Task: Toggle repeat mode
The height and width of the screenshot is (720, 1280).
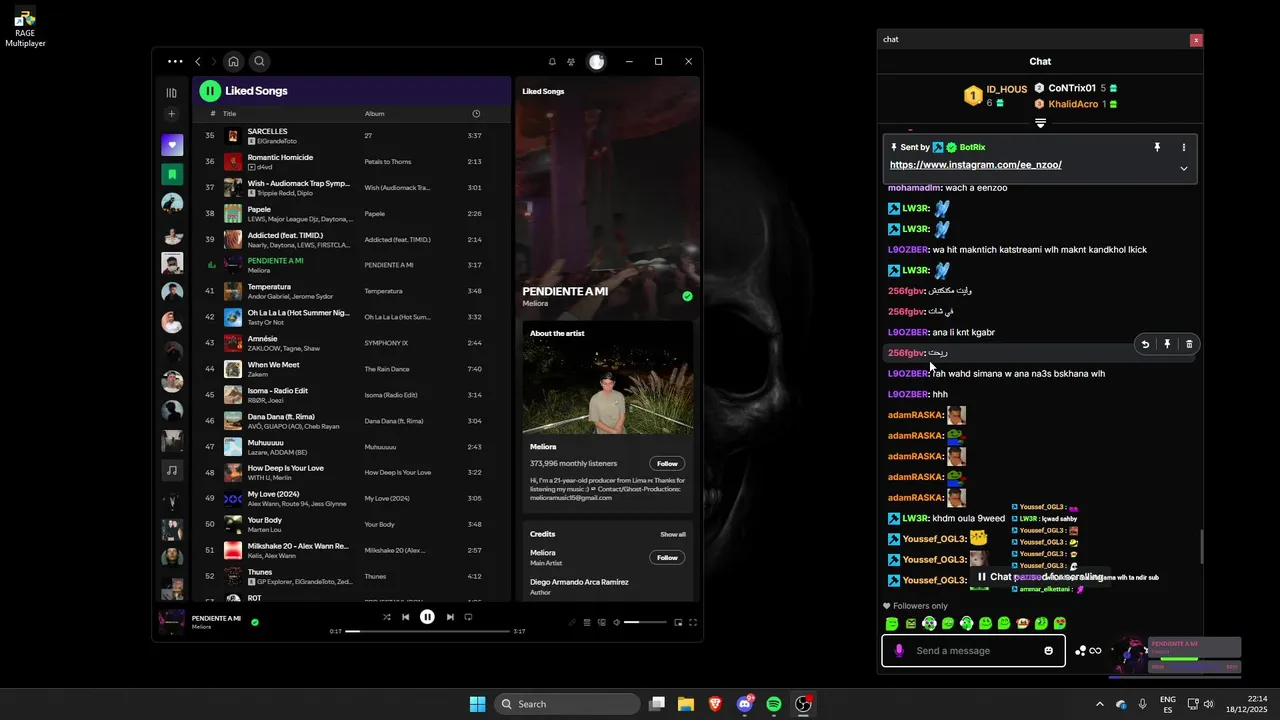Action: [x=468, y=617]
